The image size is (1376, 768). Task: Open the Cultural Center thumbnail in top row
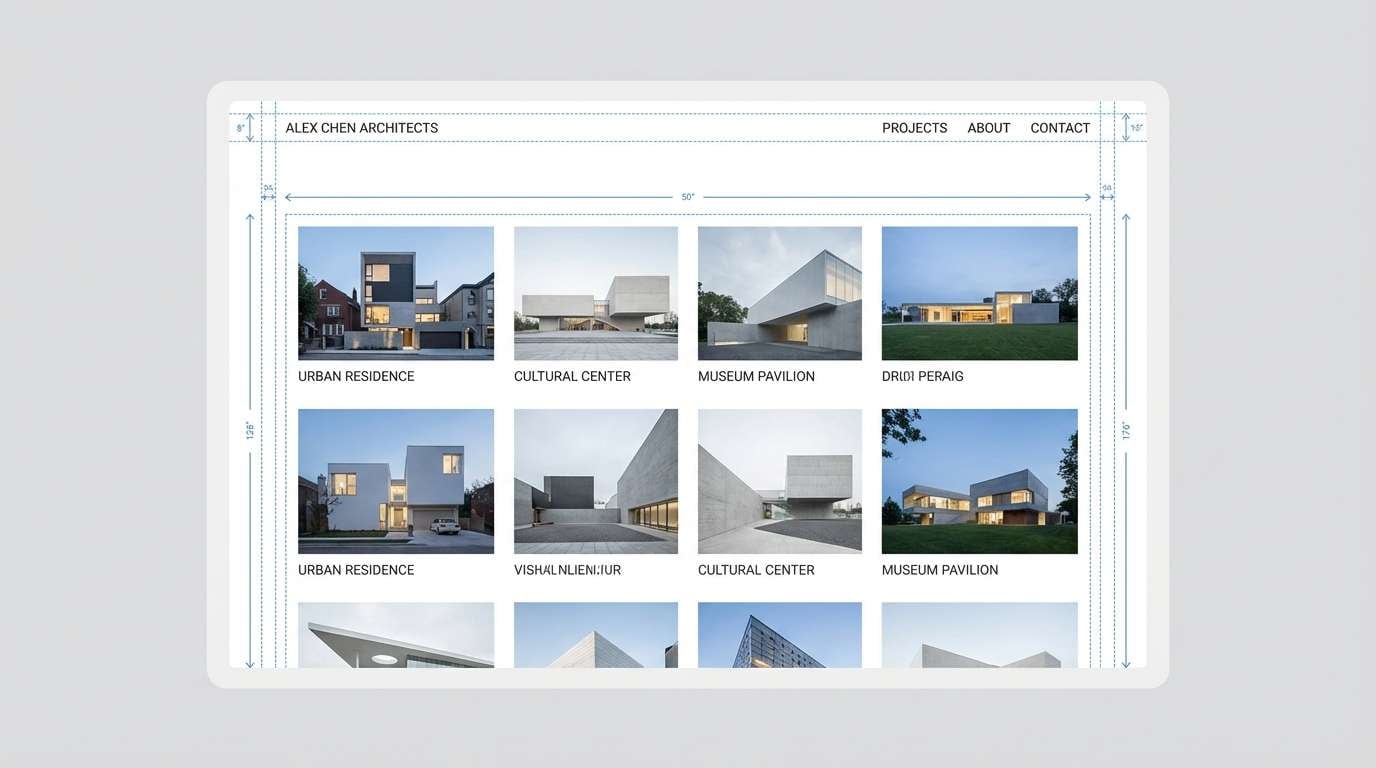pos(596,292)
